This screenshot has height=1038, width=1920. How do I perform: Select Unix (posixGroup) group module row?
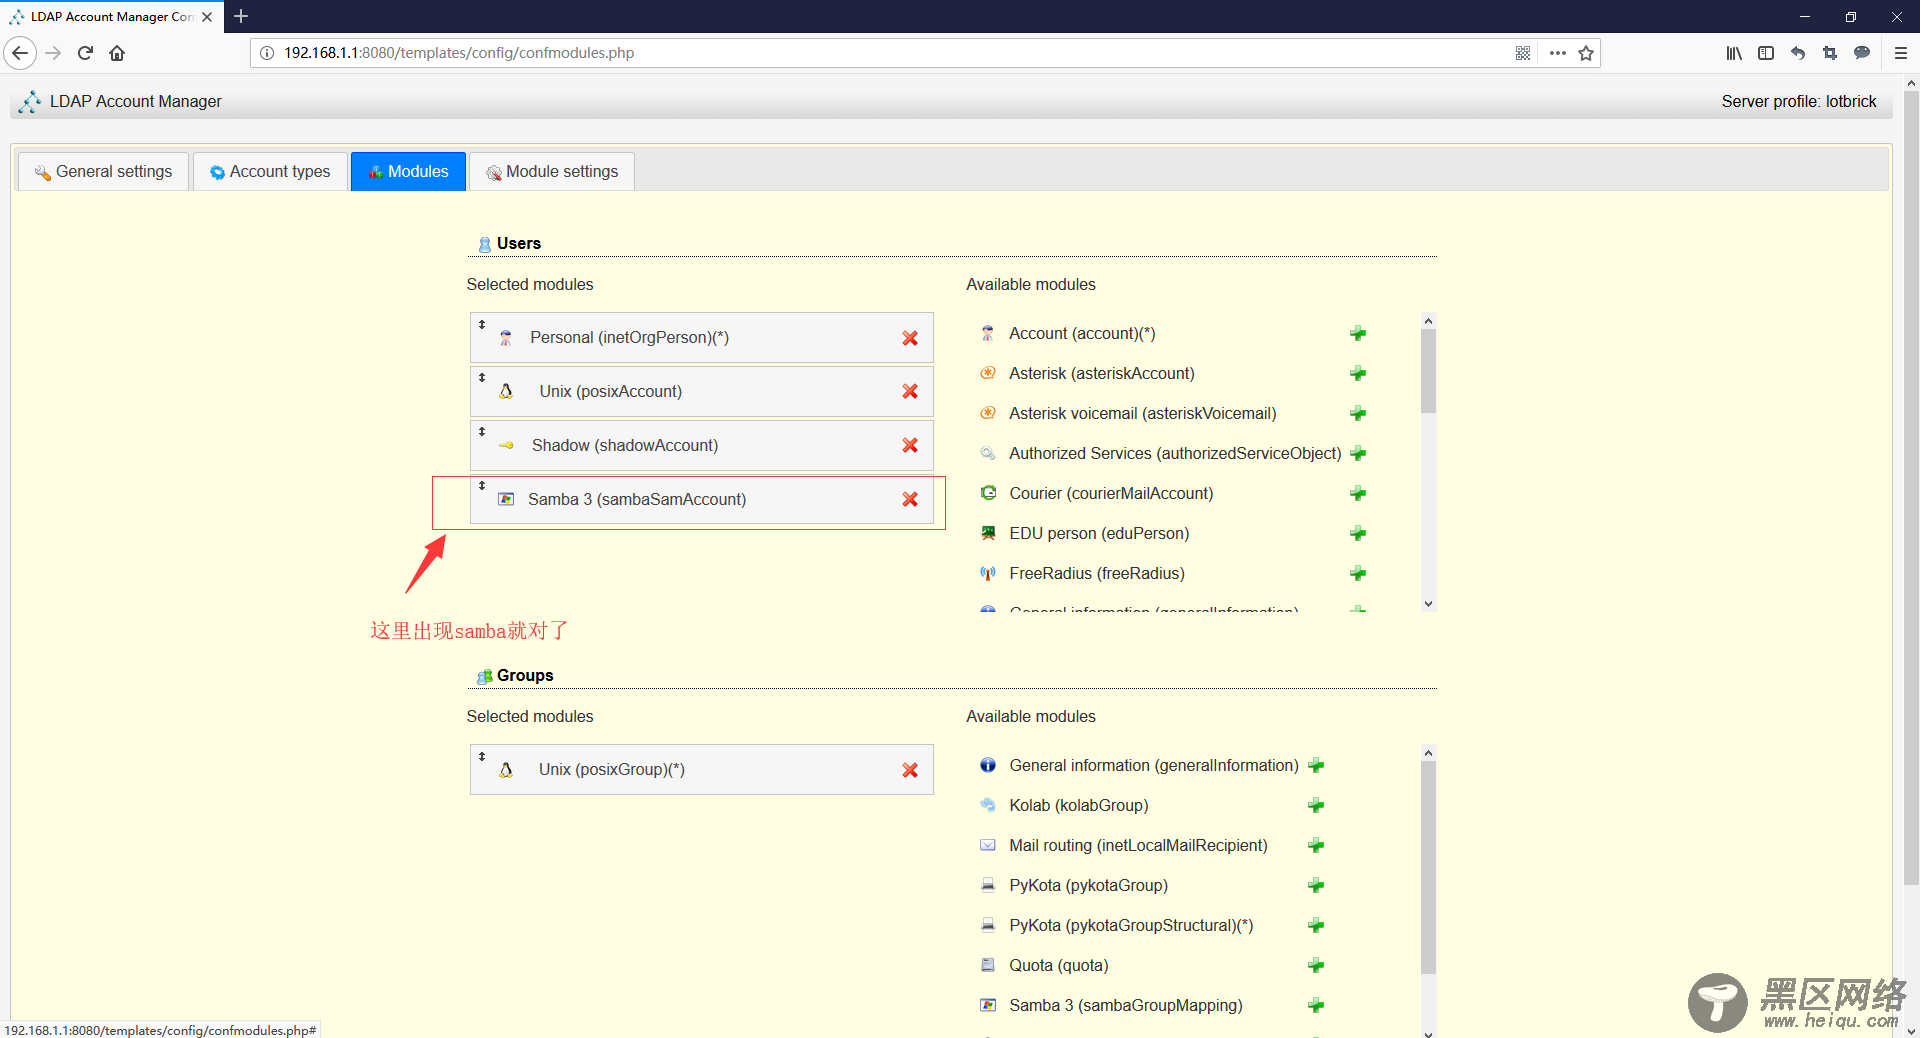point(702,770)
